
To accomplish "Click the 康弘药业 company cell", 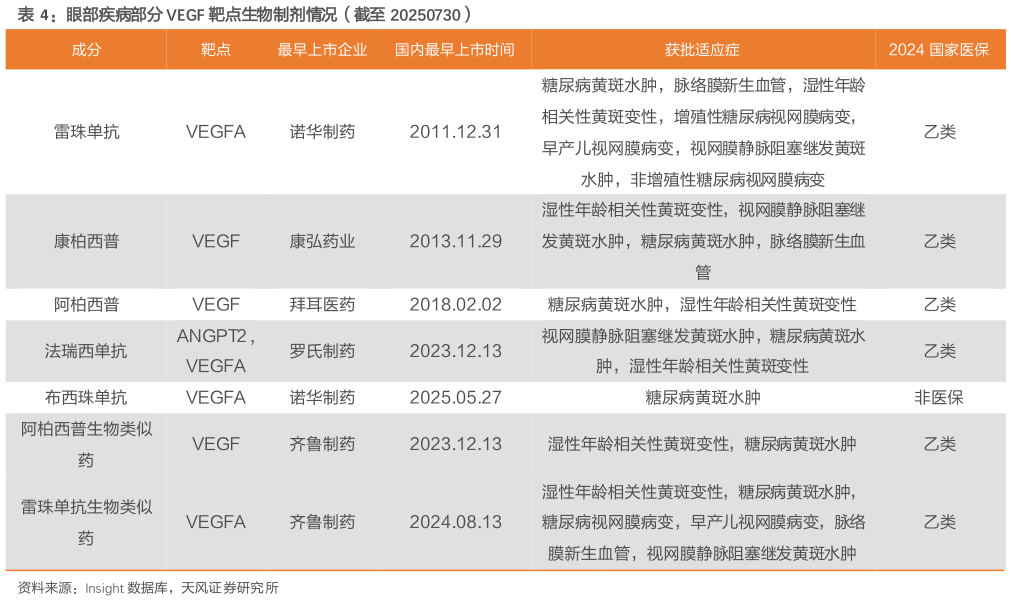I will [322, 241].
